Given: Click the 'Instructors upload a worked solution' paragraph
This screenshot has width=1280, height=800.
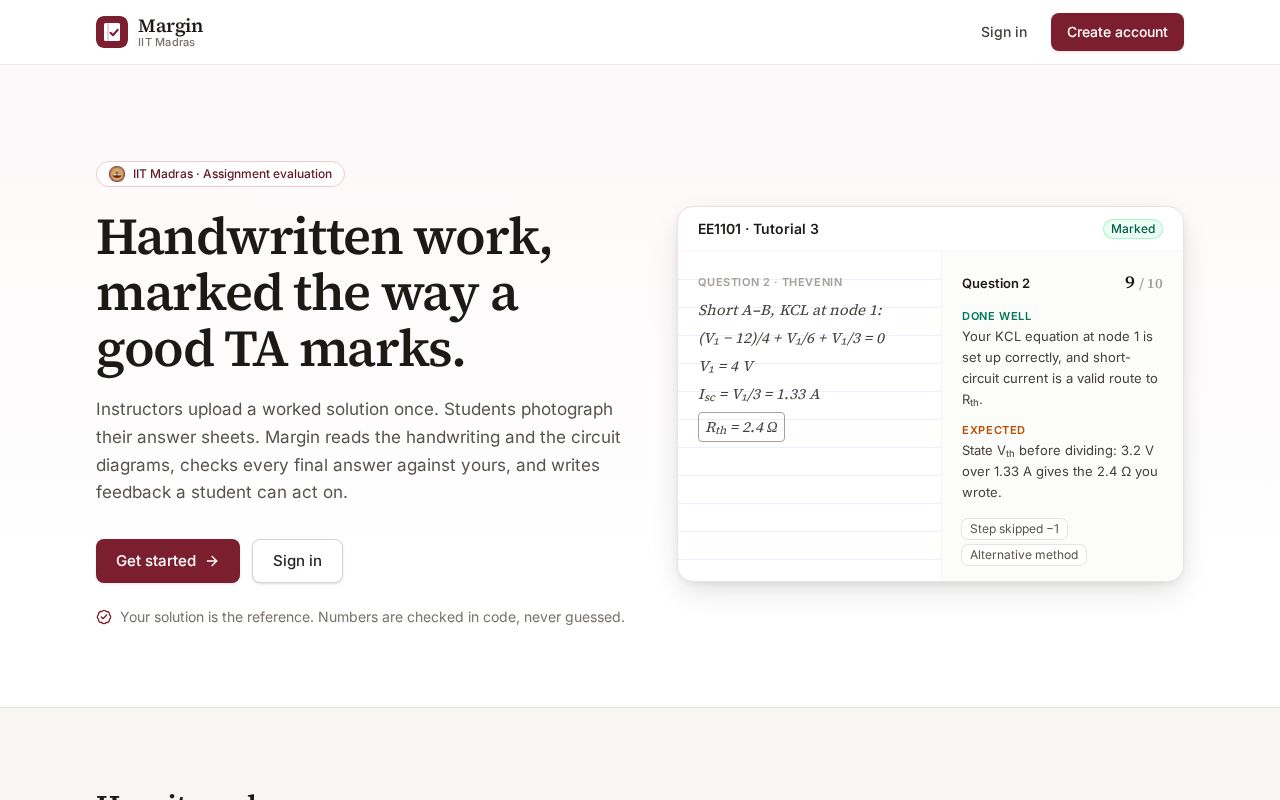Looking at the screenshot, I should (x=360, y=451).
